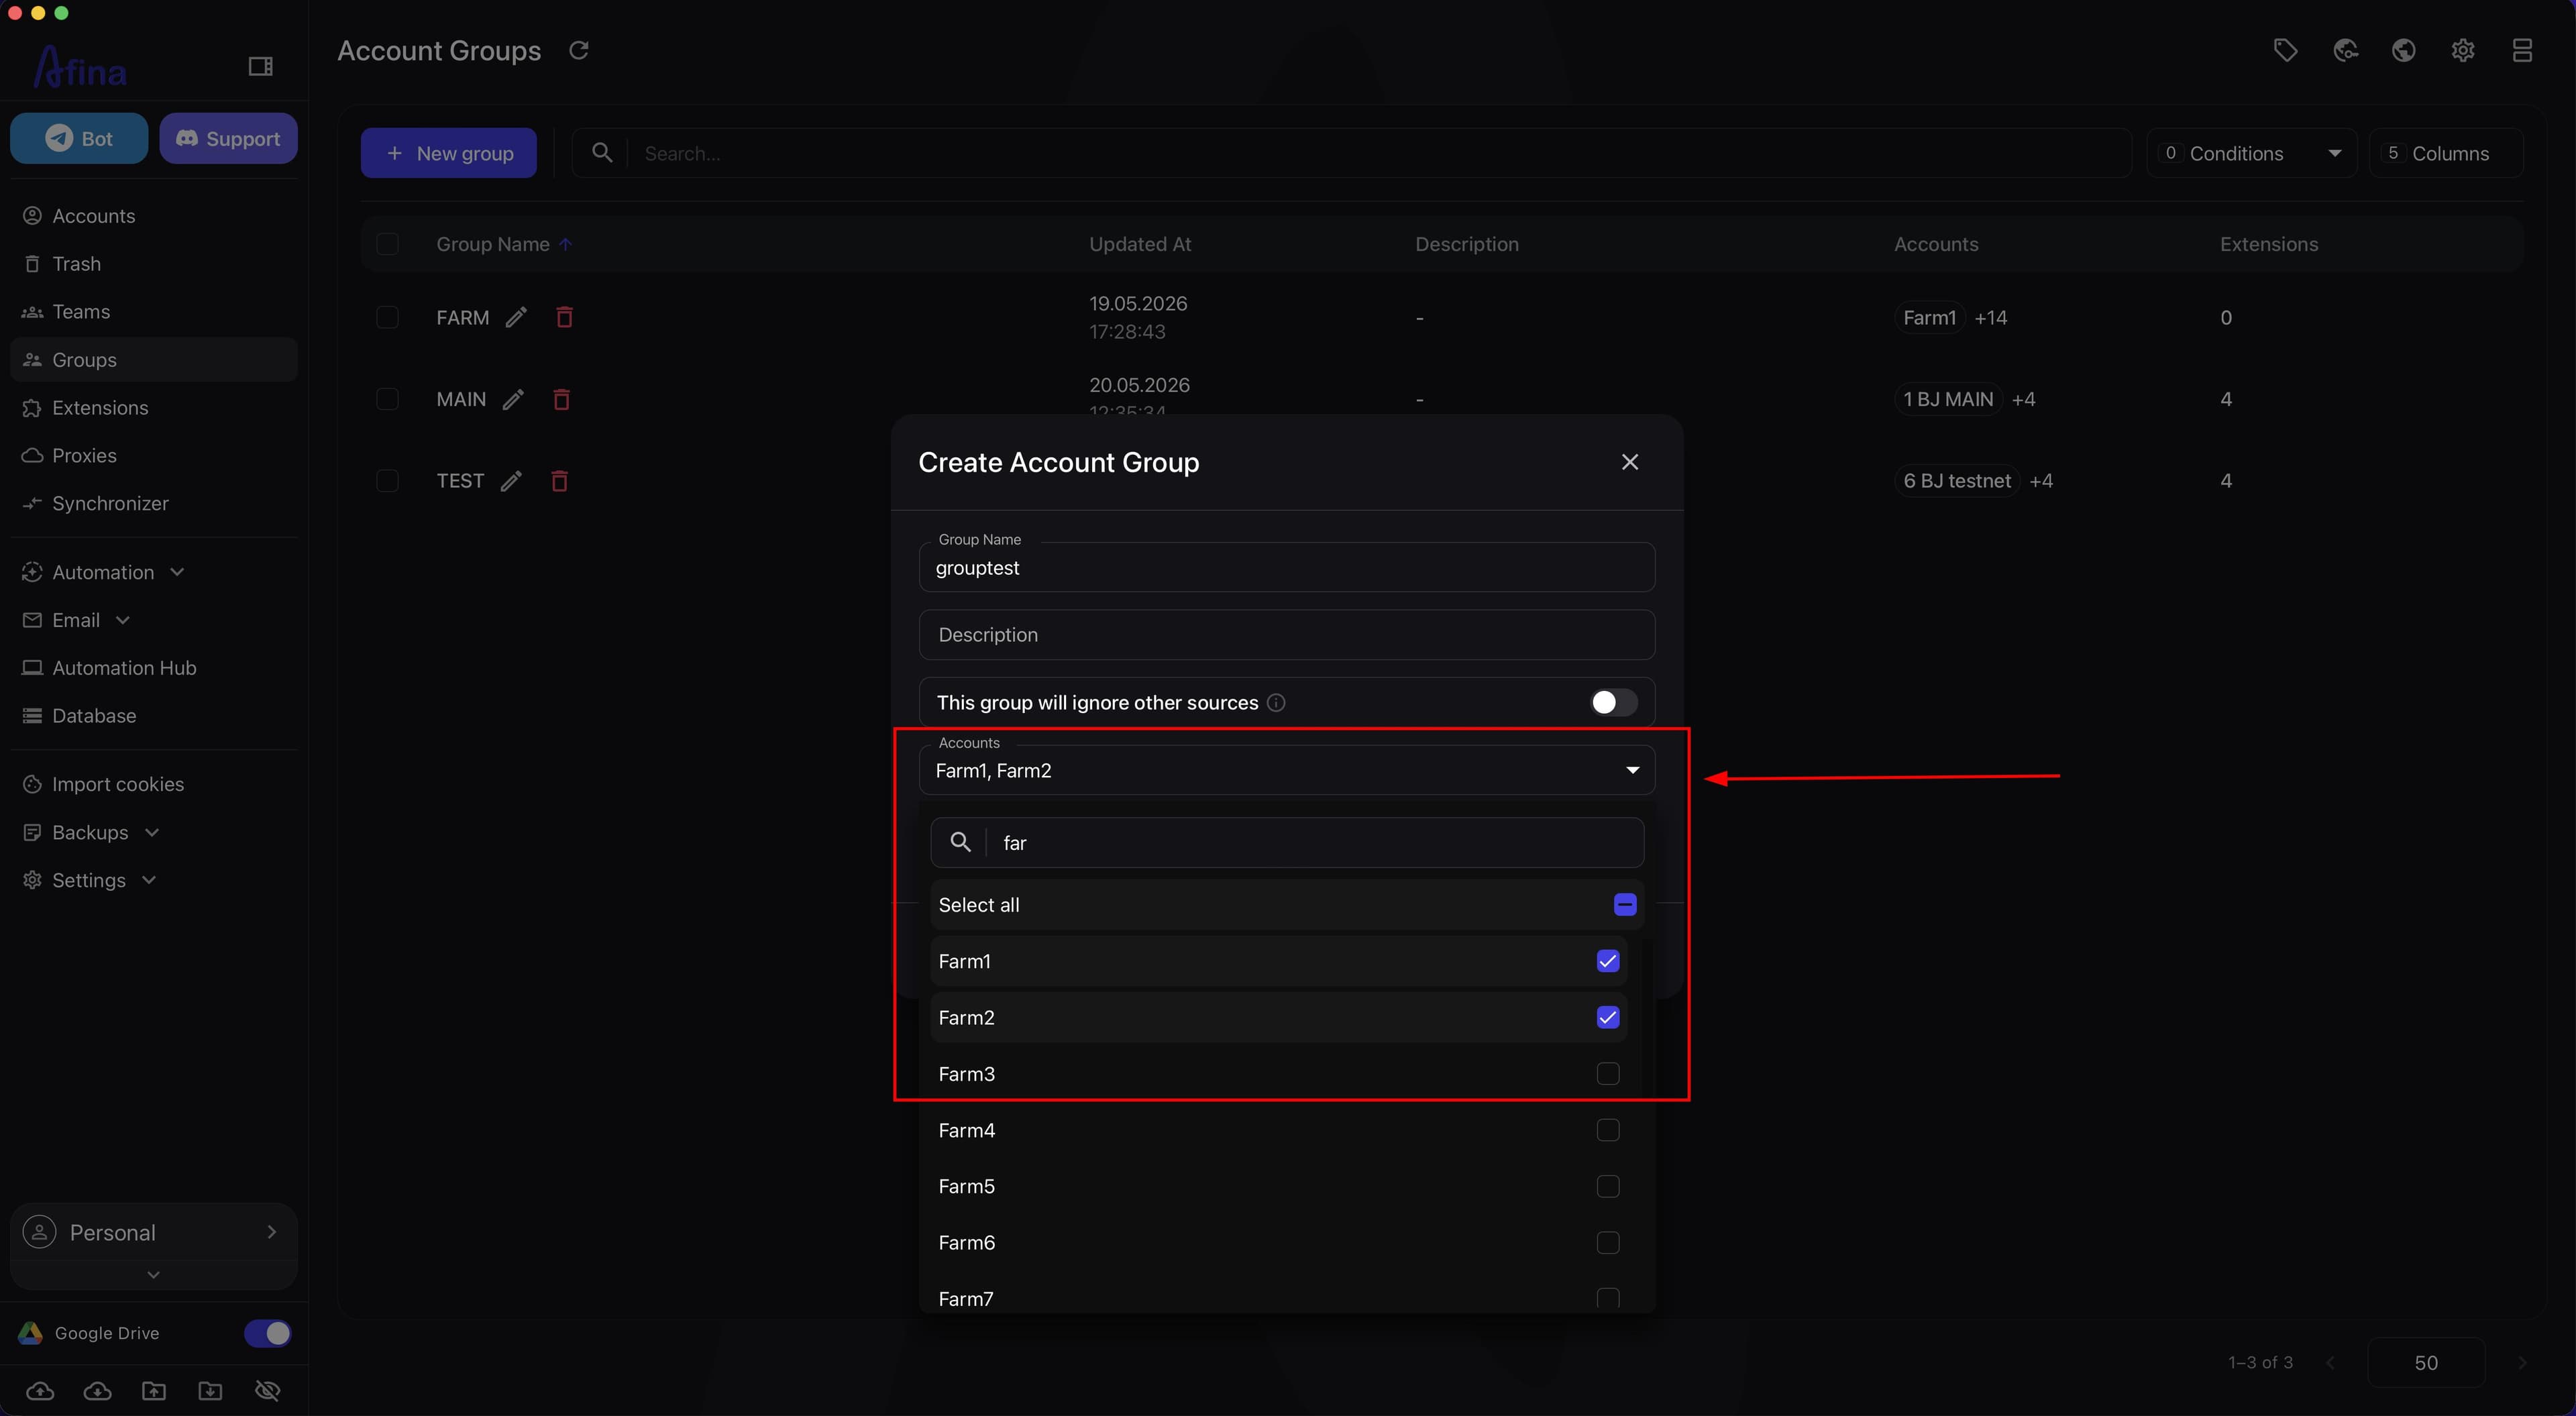Go to Accounts in sidebar
Viewport: 2576px width, 1416px height.
pyautogui.click(x=154, y=216)
